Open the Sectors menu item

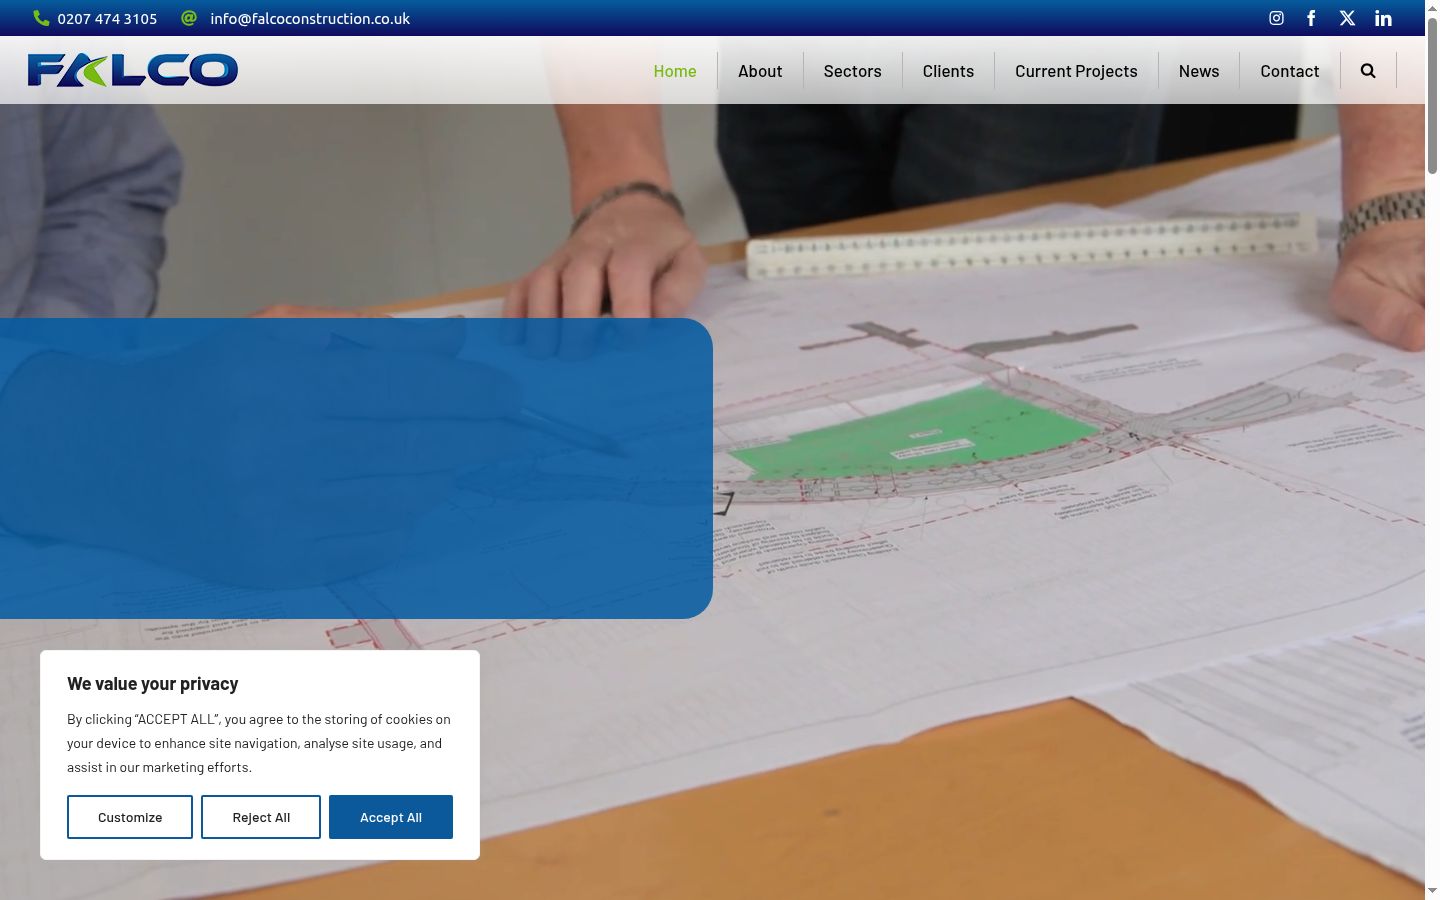coord(852,71)
